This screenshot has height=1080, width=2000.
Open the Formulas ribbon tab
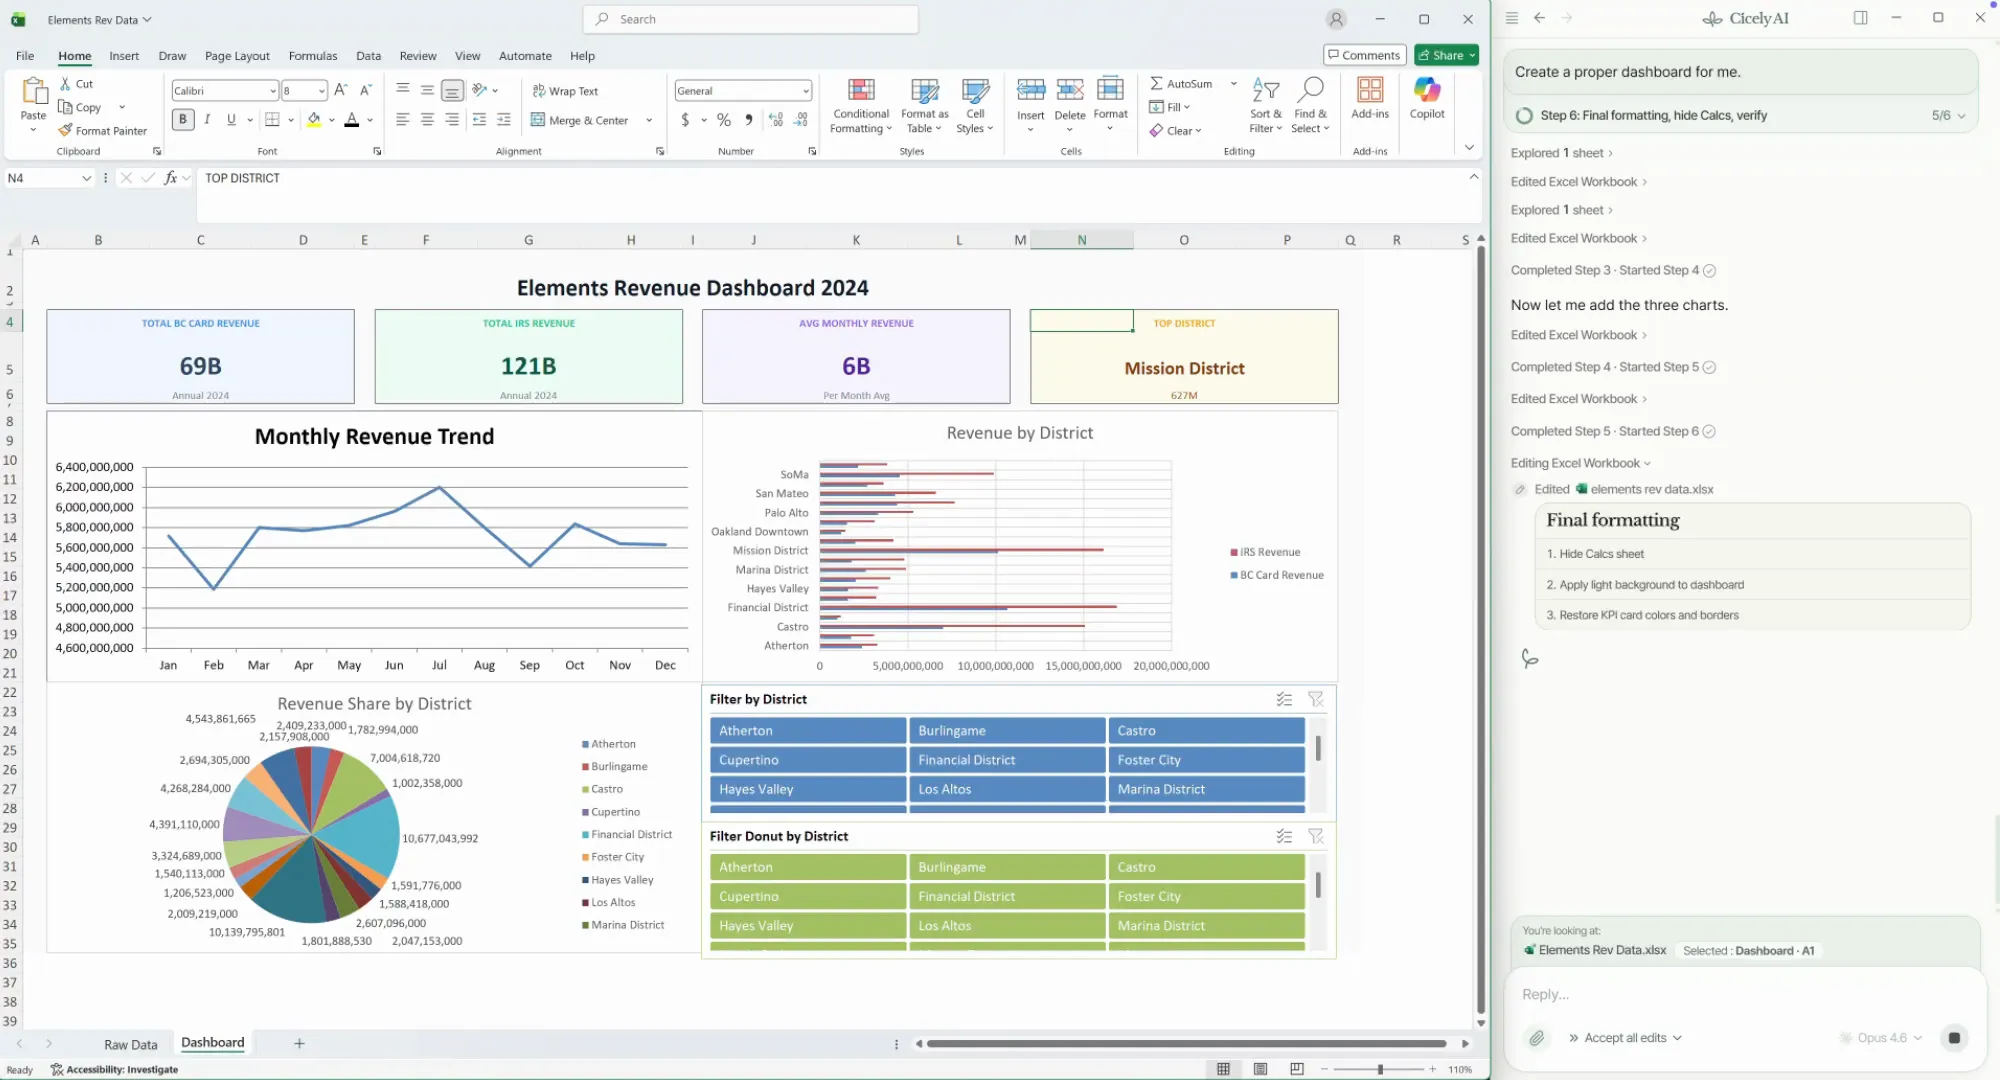pos(312,56)
